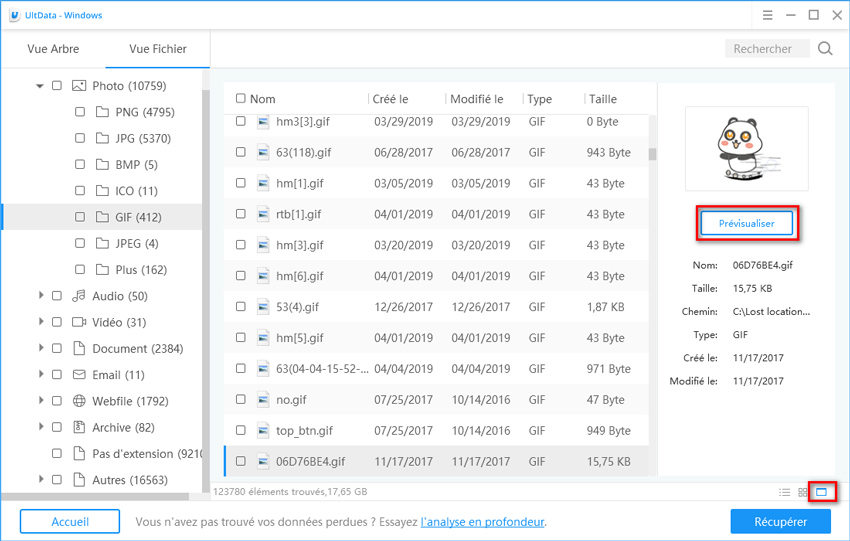Screen dimensions: 850x541
Task: Click the Audio music note icon
Action: [79, 295]
